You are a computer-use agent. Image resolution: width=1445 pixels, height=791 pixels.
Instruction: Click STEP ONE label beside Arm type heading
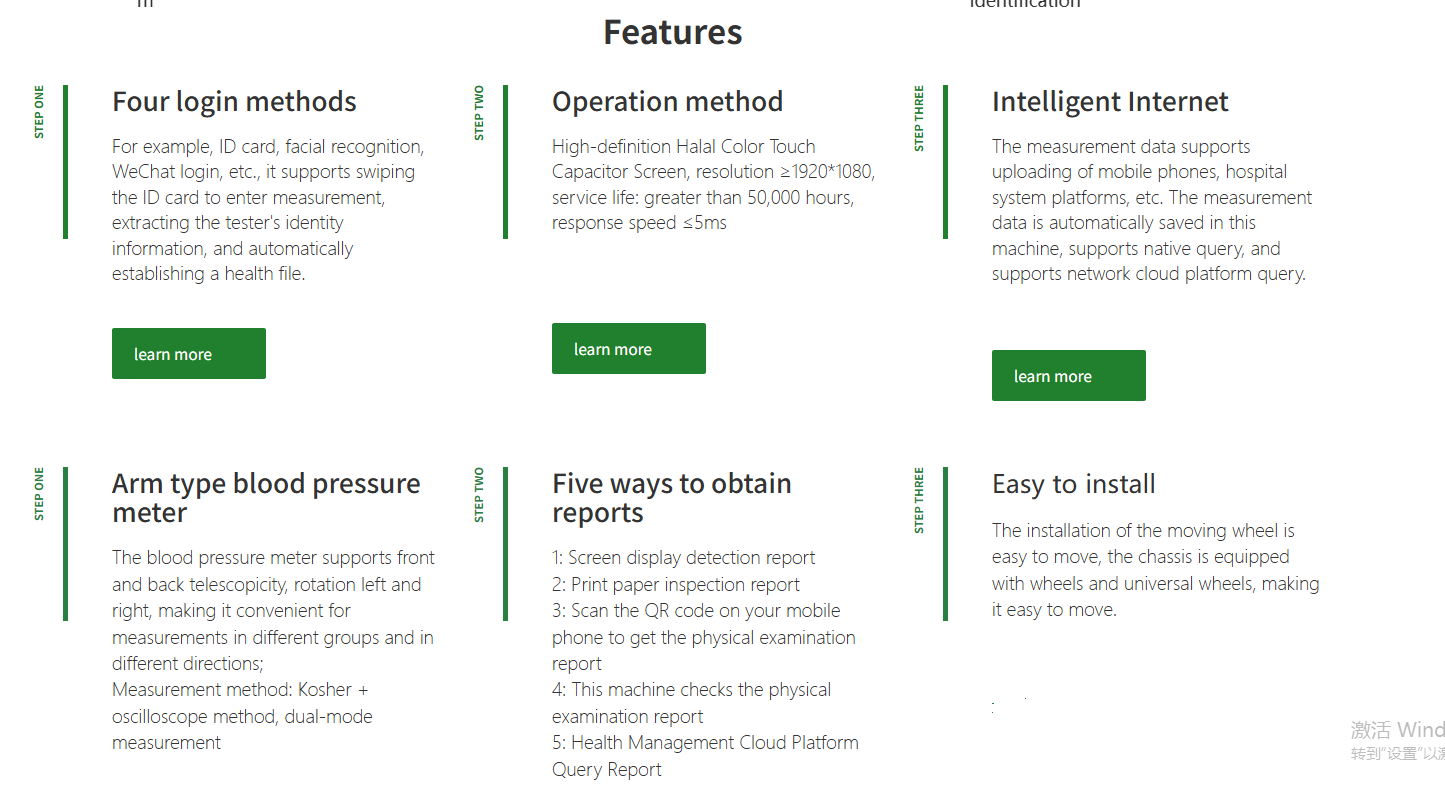coord(39,494)
